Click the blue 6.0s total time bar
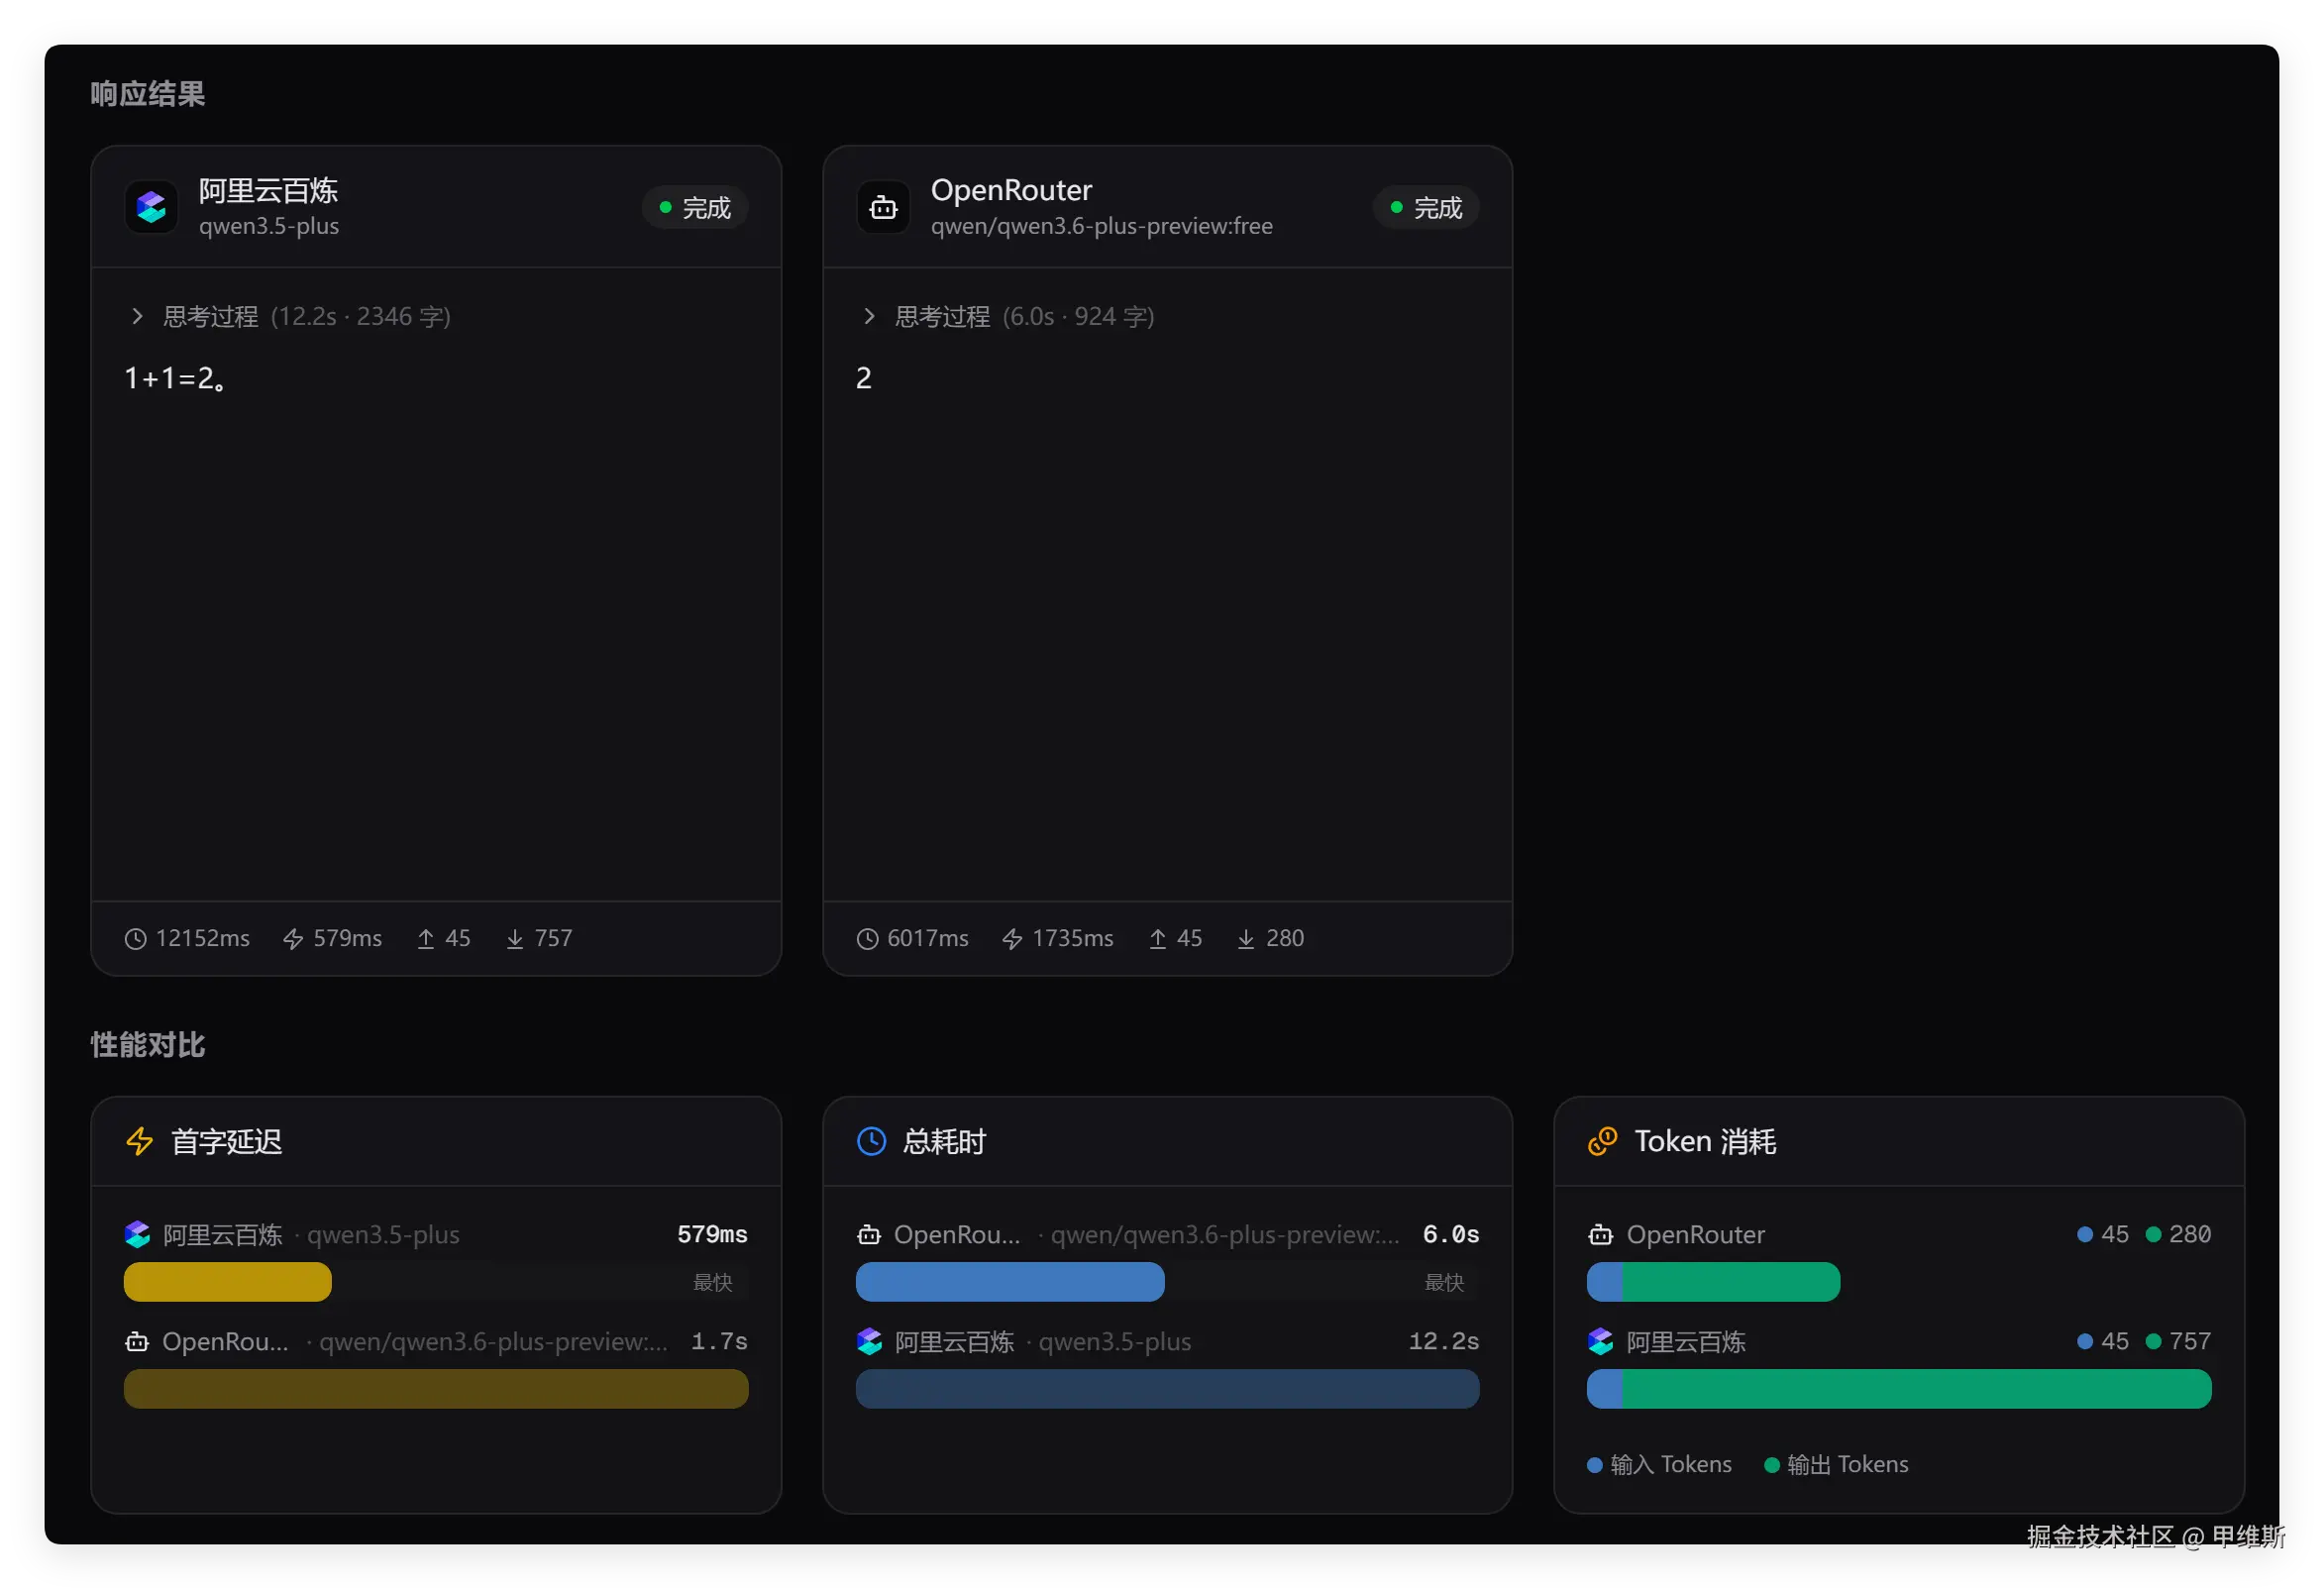This screenshot has height=1589, width=2324. point(1009,1282)
